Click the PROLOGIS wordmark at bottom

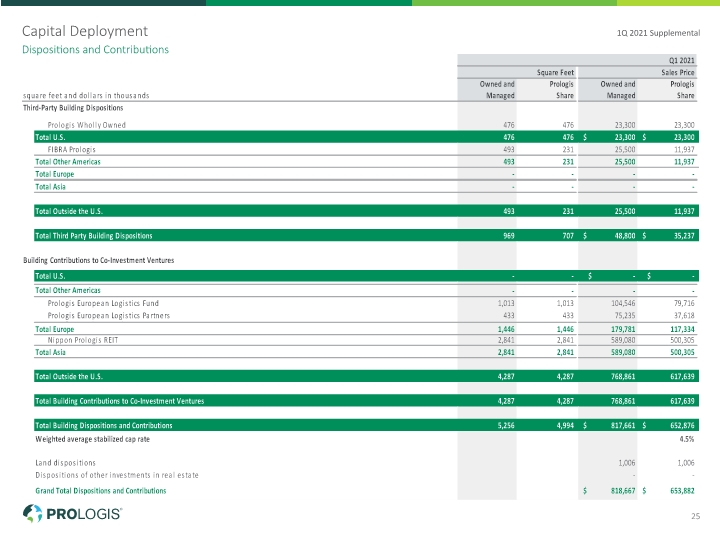84,514
